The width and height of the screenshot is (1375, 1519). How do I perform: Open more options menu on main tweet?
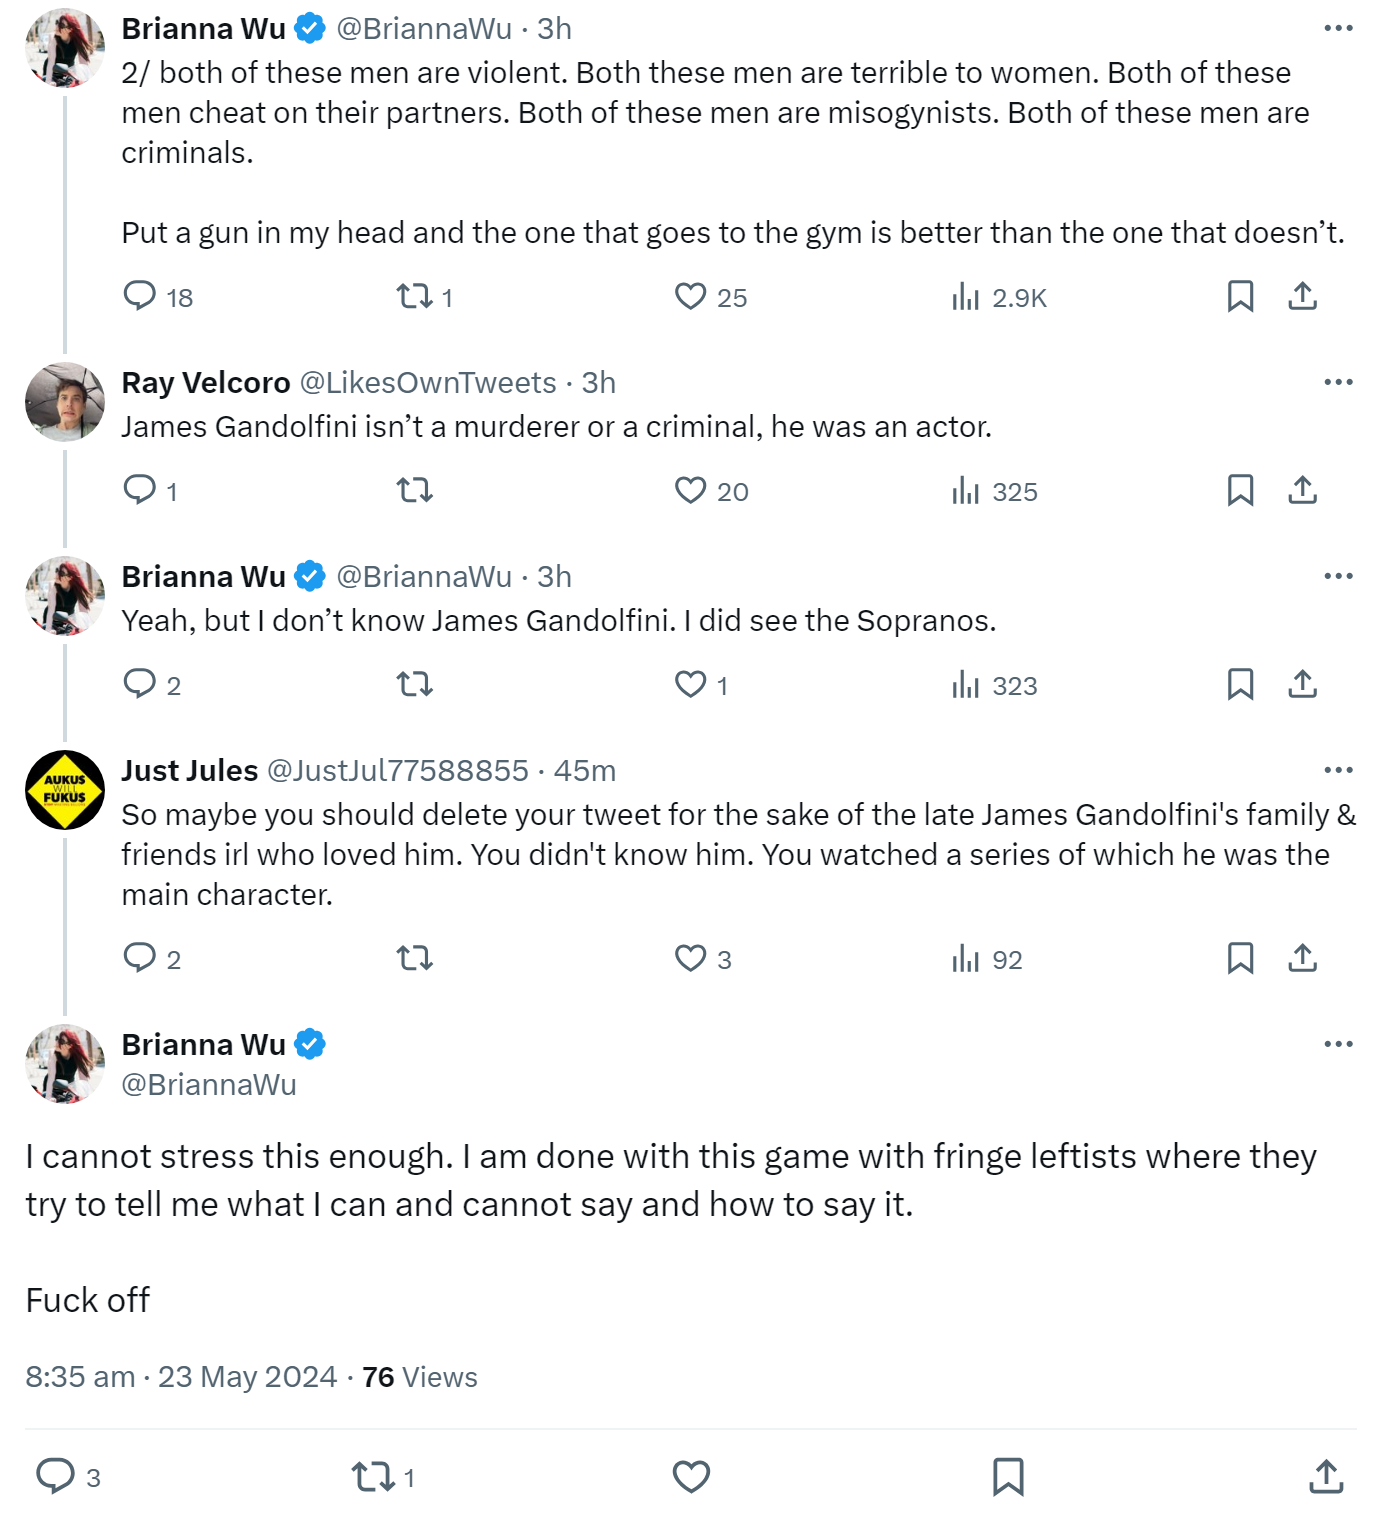click(1338, 1044)
